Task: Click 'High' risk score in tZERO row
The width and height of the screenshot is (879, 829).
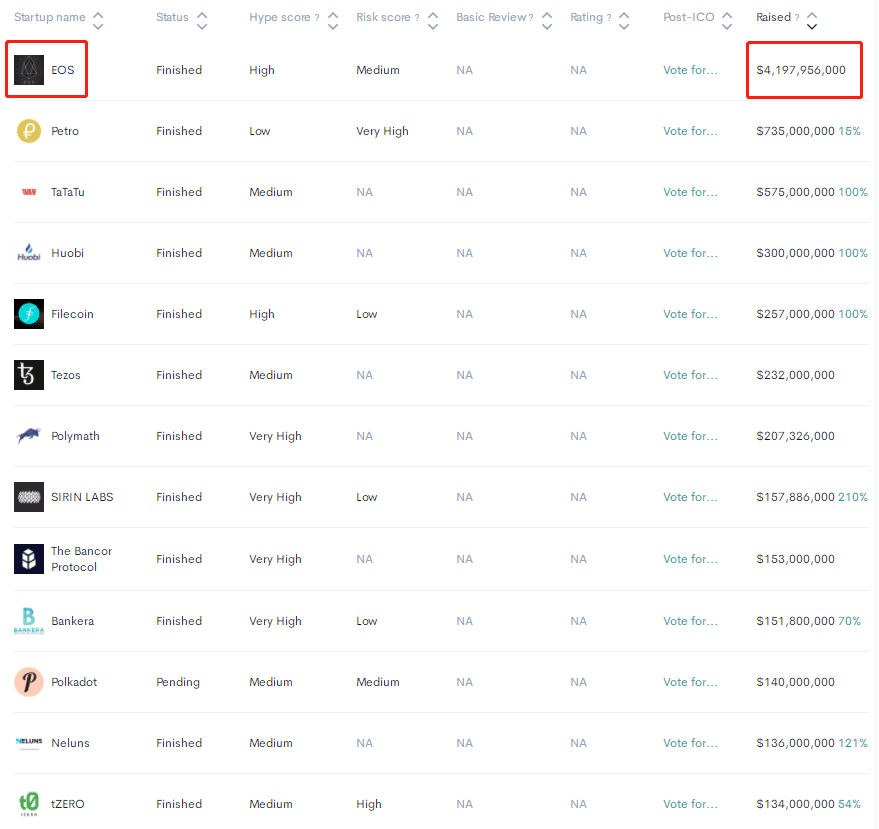Action: click(369, 804)
